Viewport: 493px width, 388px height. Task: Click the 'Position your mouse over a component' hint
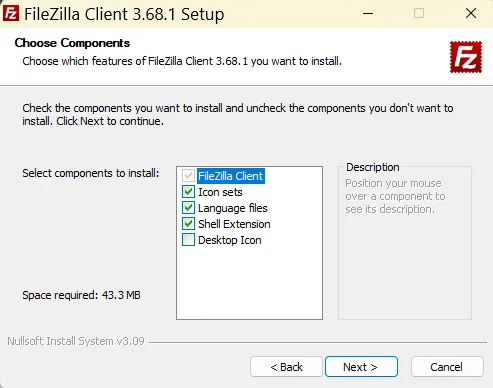395,196
